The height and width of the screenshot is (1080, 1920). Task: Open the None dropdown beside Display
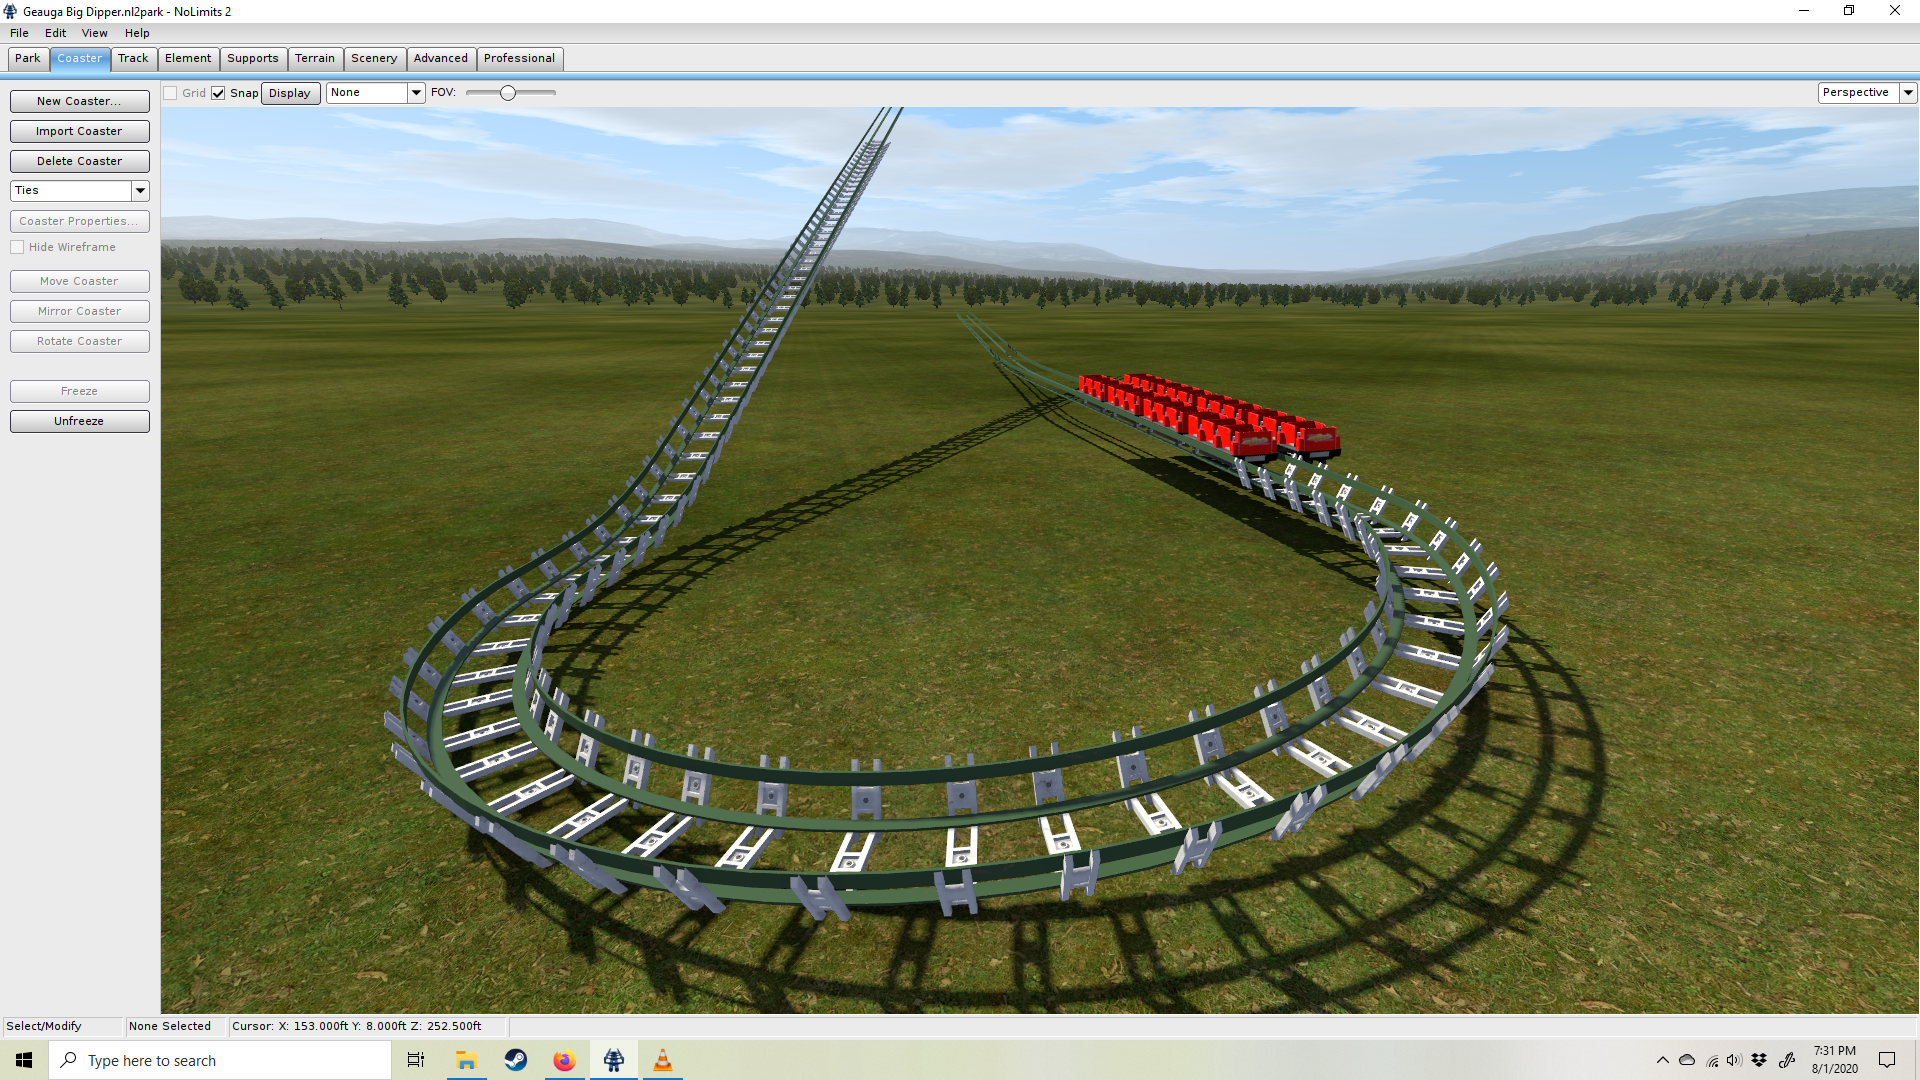pyautogui.click(x=415, y=92)
